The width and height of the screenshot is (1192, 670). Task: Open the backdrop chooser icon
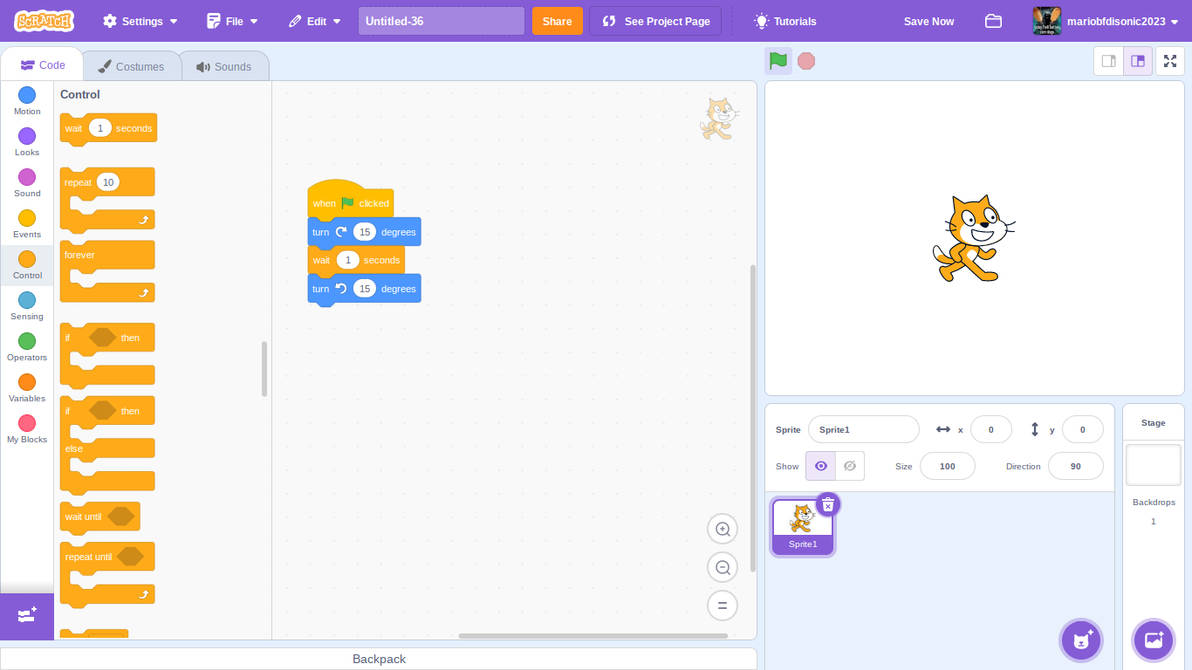[1153, 640]
